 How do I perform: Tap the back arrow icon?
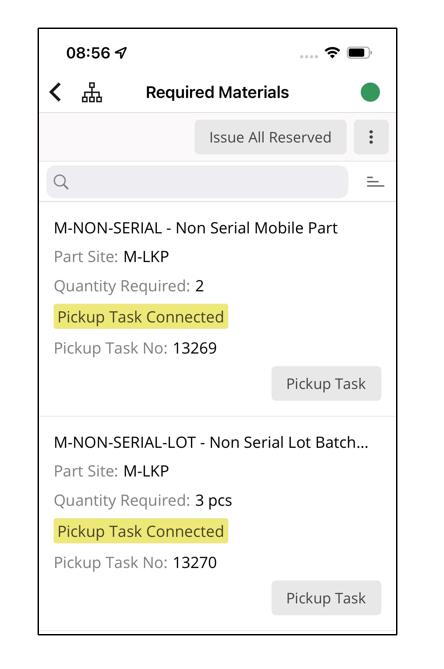(x=55, y=92)
